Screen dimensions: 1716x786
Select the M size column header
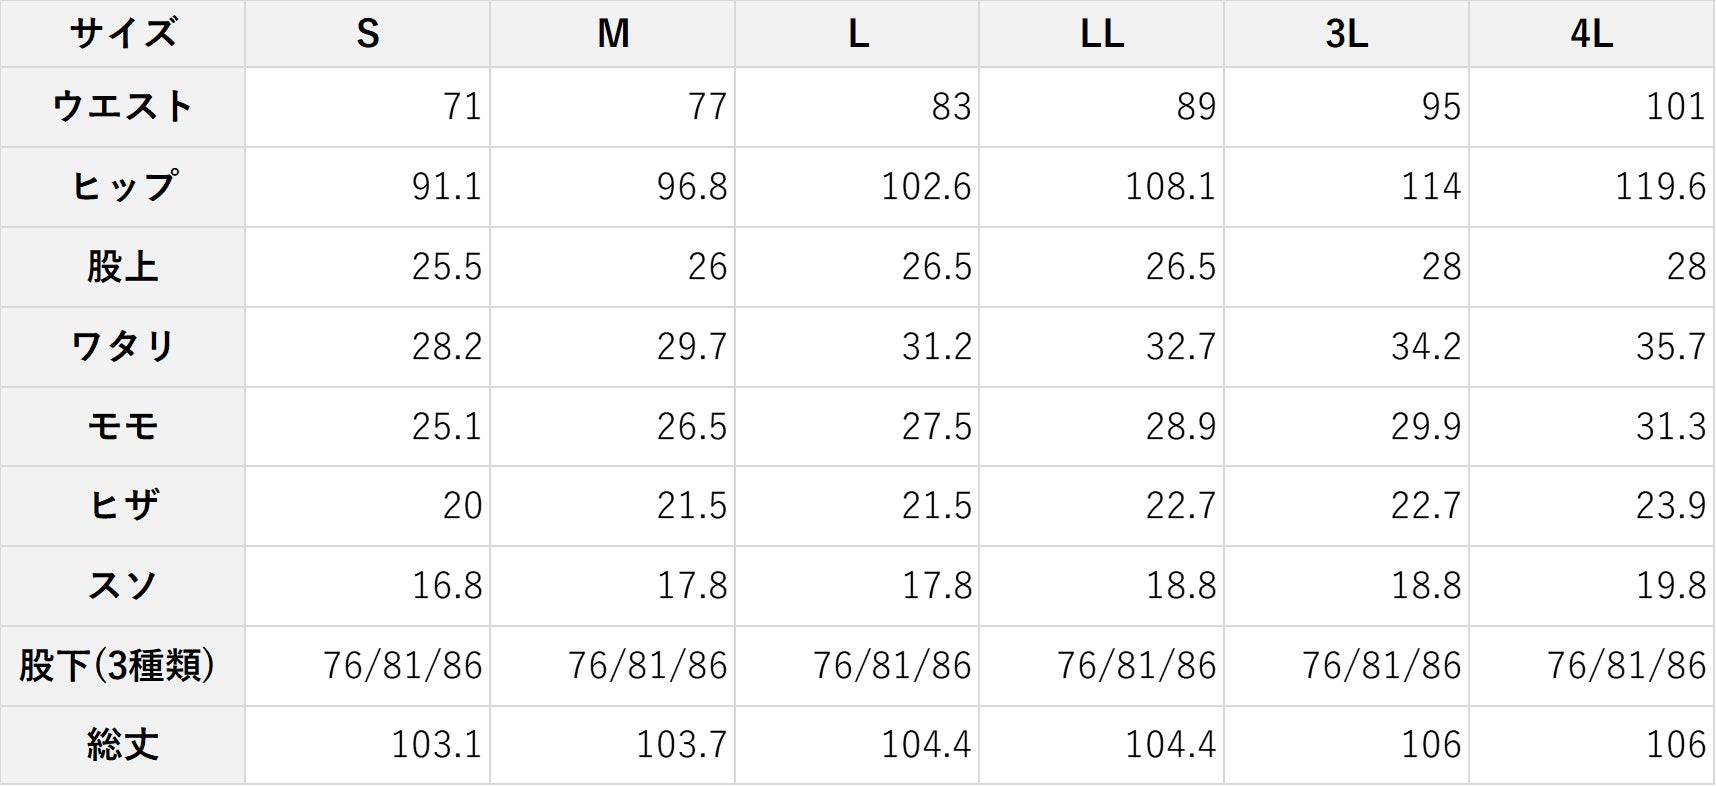point(613,34)
